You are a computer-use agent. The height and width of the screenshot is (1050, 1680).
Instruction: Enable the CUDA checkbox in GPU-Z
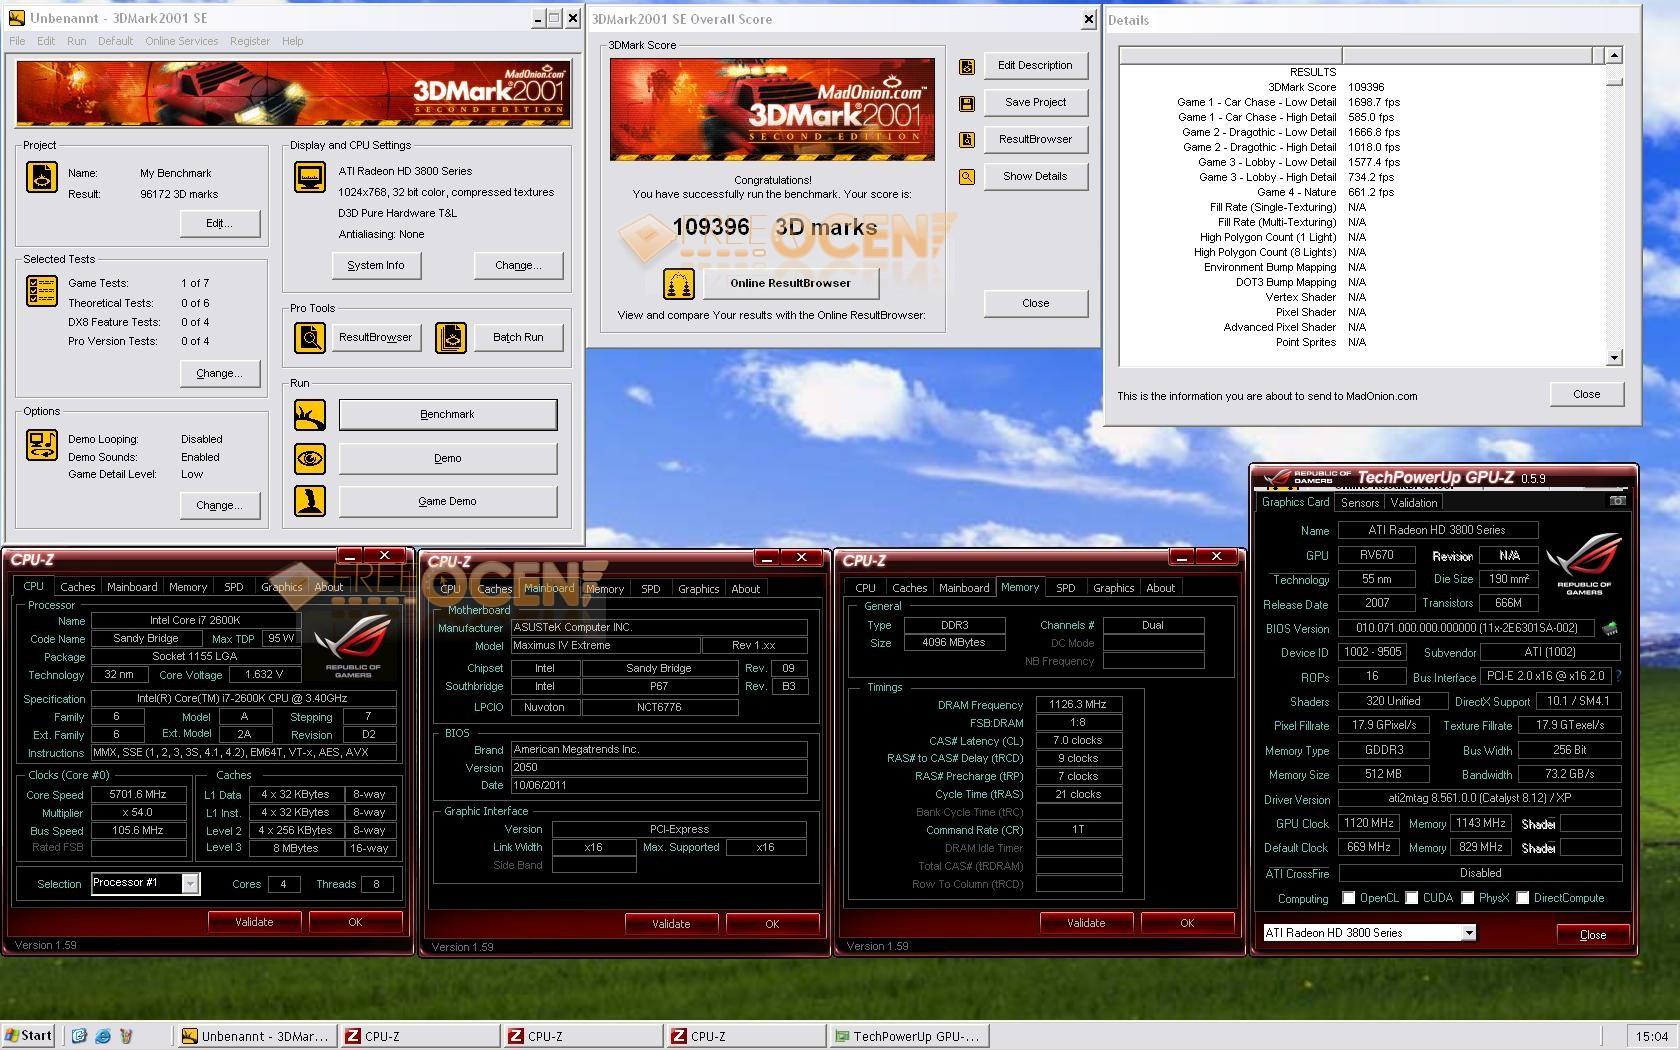1411,898
